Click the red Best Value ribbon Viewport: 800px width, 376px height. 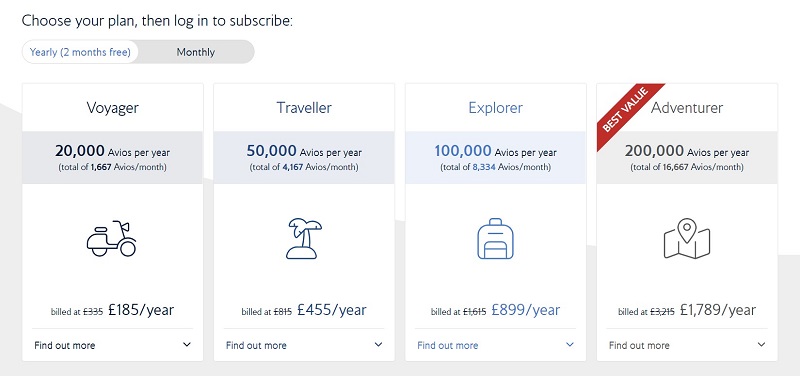(x=629, y=113)
